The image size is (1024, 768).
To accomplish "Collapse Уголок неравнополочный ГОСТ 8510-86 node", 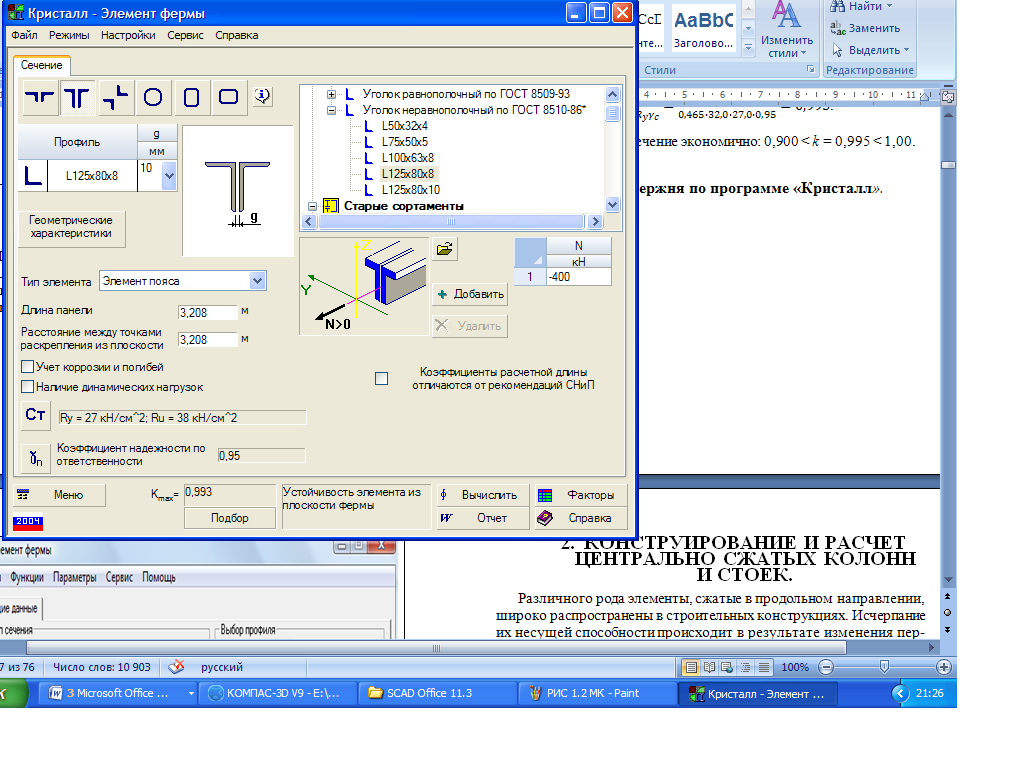I will point(332,110).
